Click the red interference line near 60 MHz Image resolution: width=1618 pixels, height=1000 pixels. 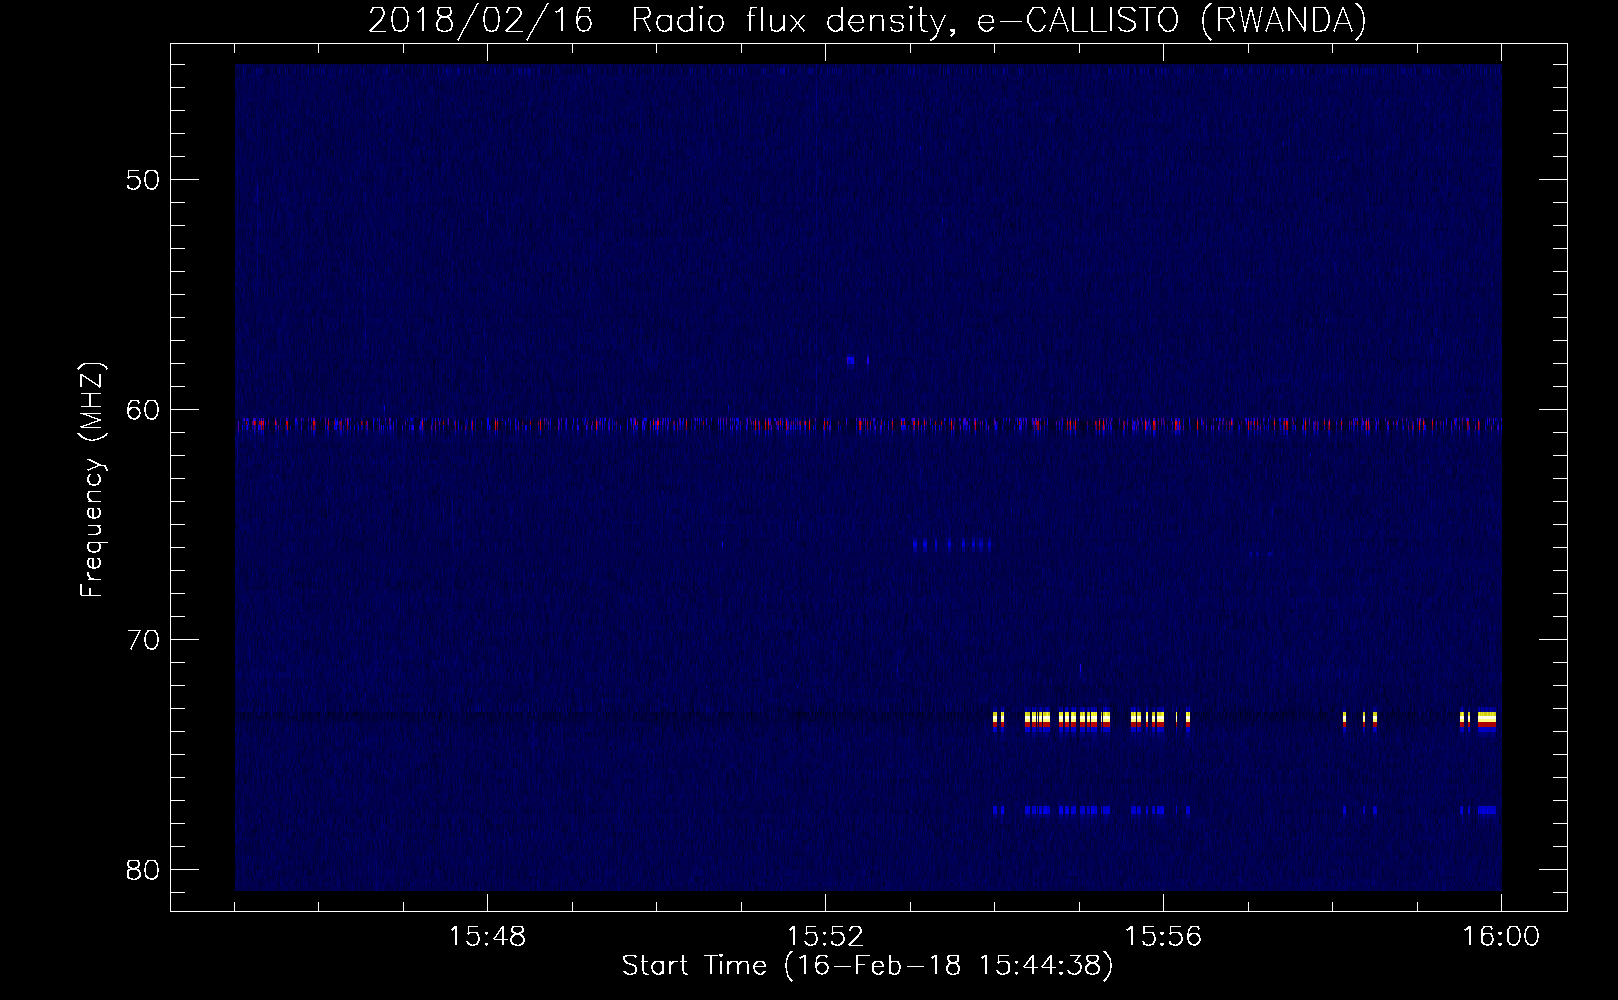coord(868,424)
